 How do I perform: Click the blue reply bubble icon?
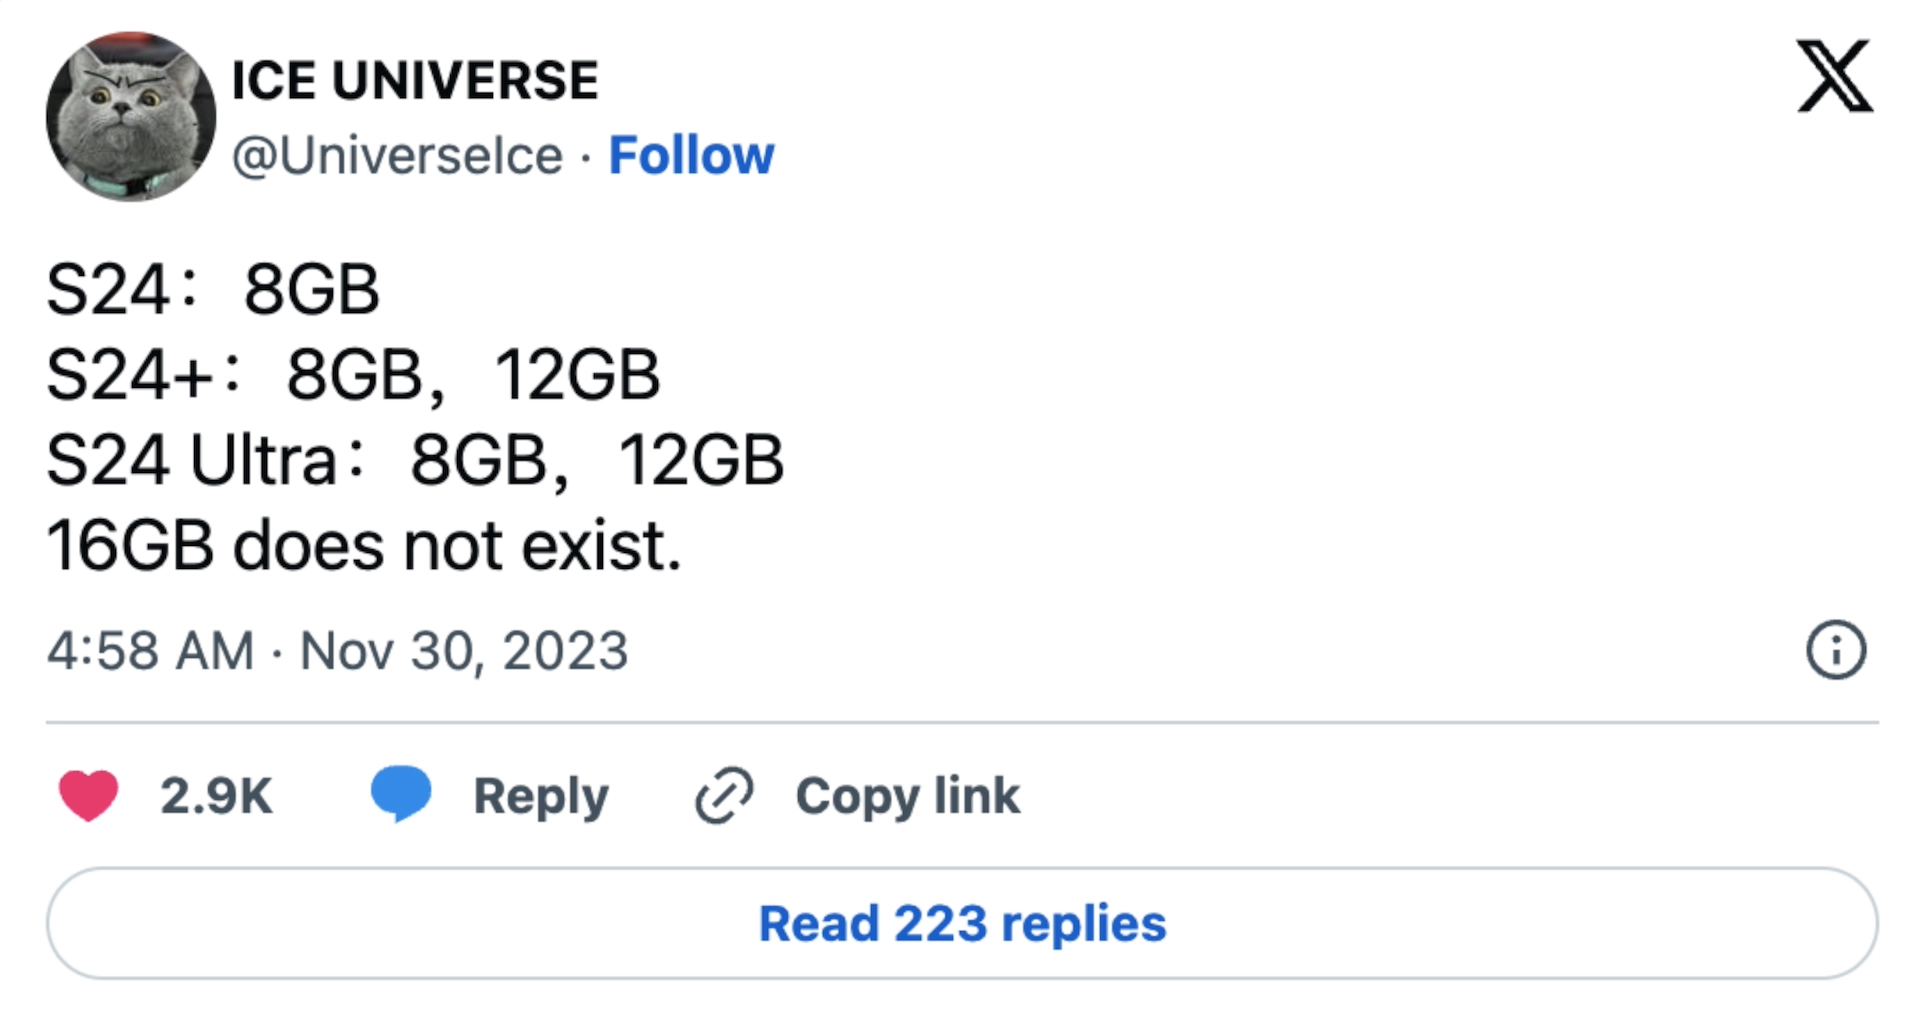[x=401, y=794]
